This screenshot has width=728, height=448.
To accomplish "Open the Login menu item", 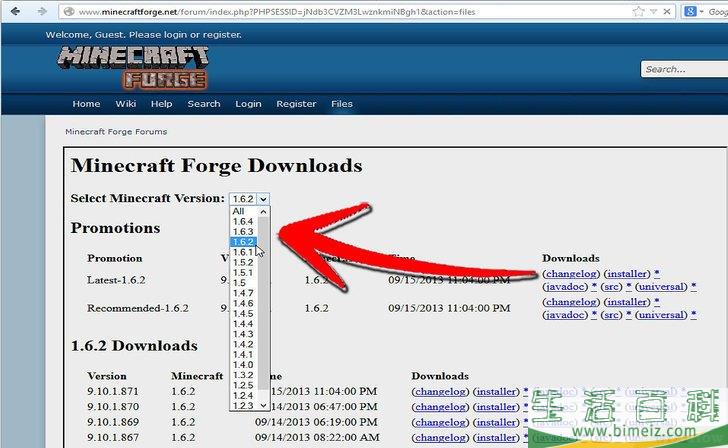I will click(x=248, y=104).
